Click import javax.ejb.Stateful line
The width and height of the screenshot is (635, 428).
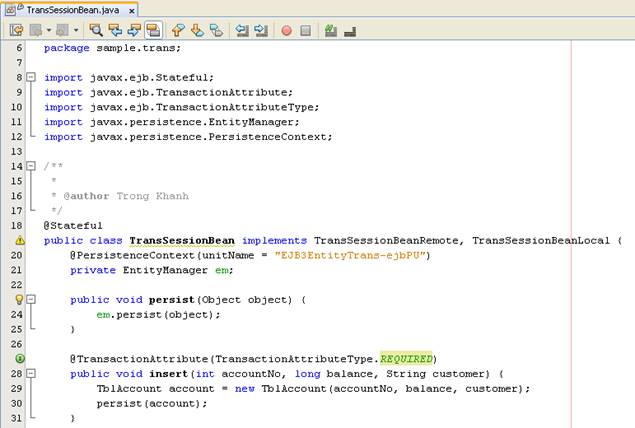(129, 77)
